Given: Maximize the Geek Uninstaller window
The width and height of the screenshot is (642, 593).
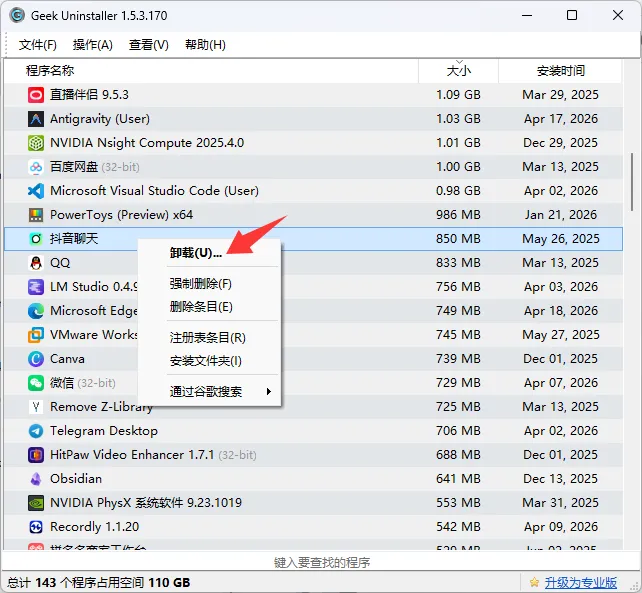Looking at the screenshot, I should pyautogui.click(x=572, y=16).
